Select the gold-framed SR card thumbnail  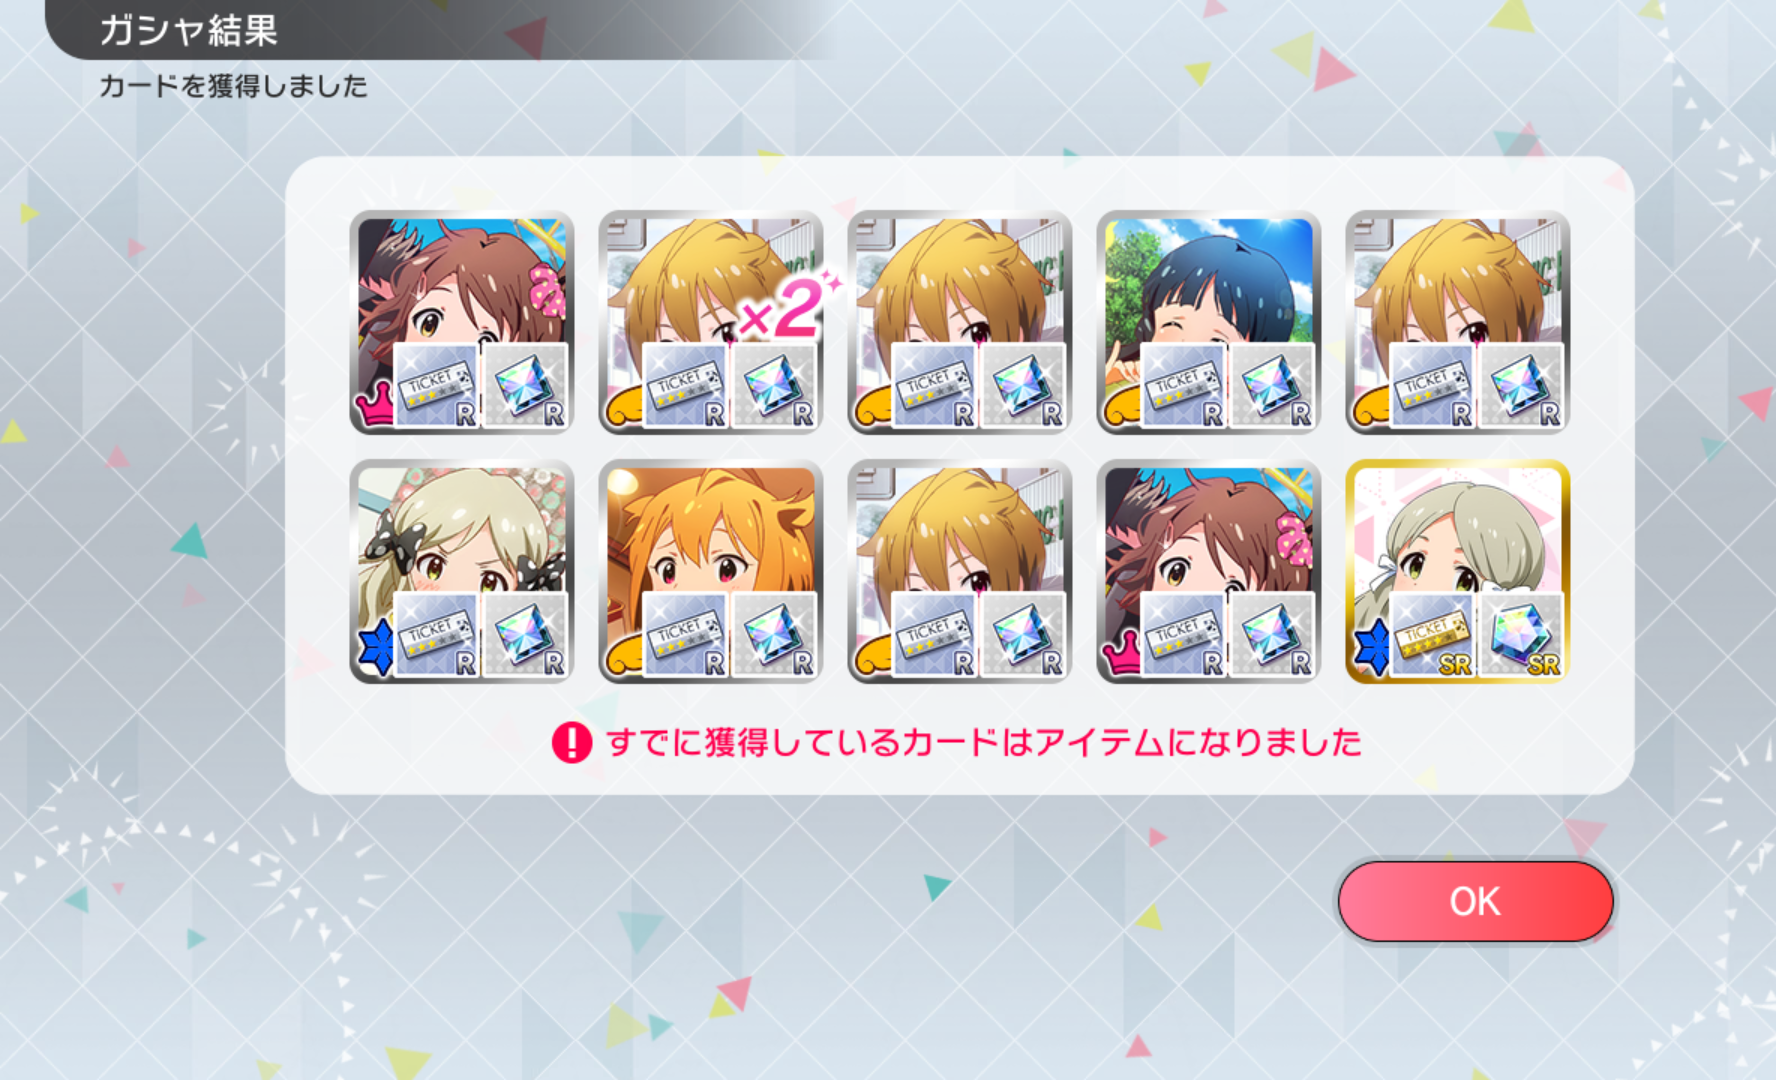(x=1458, y=572)
